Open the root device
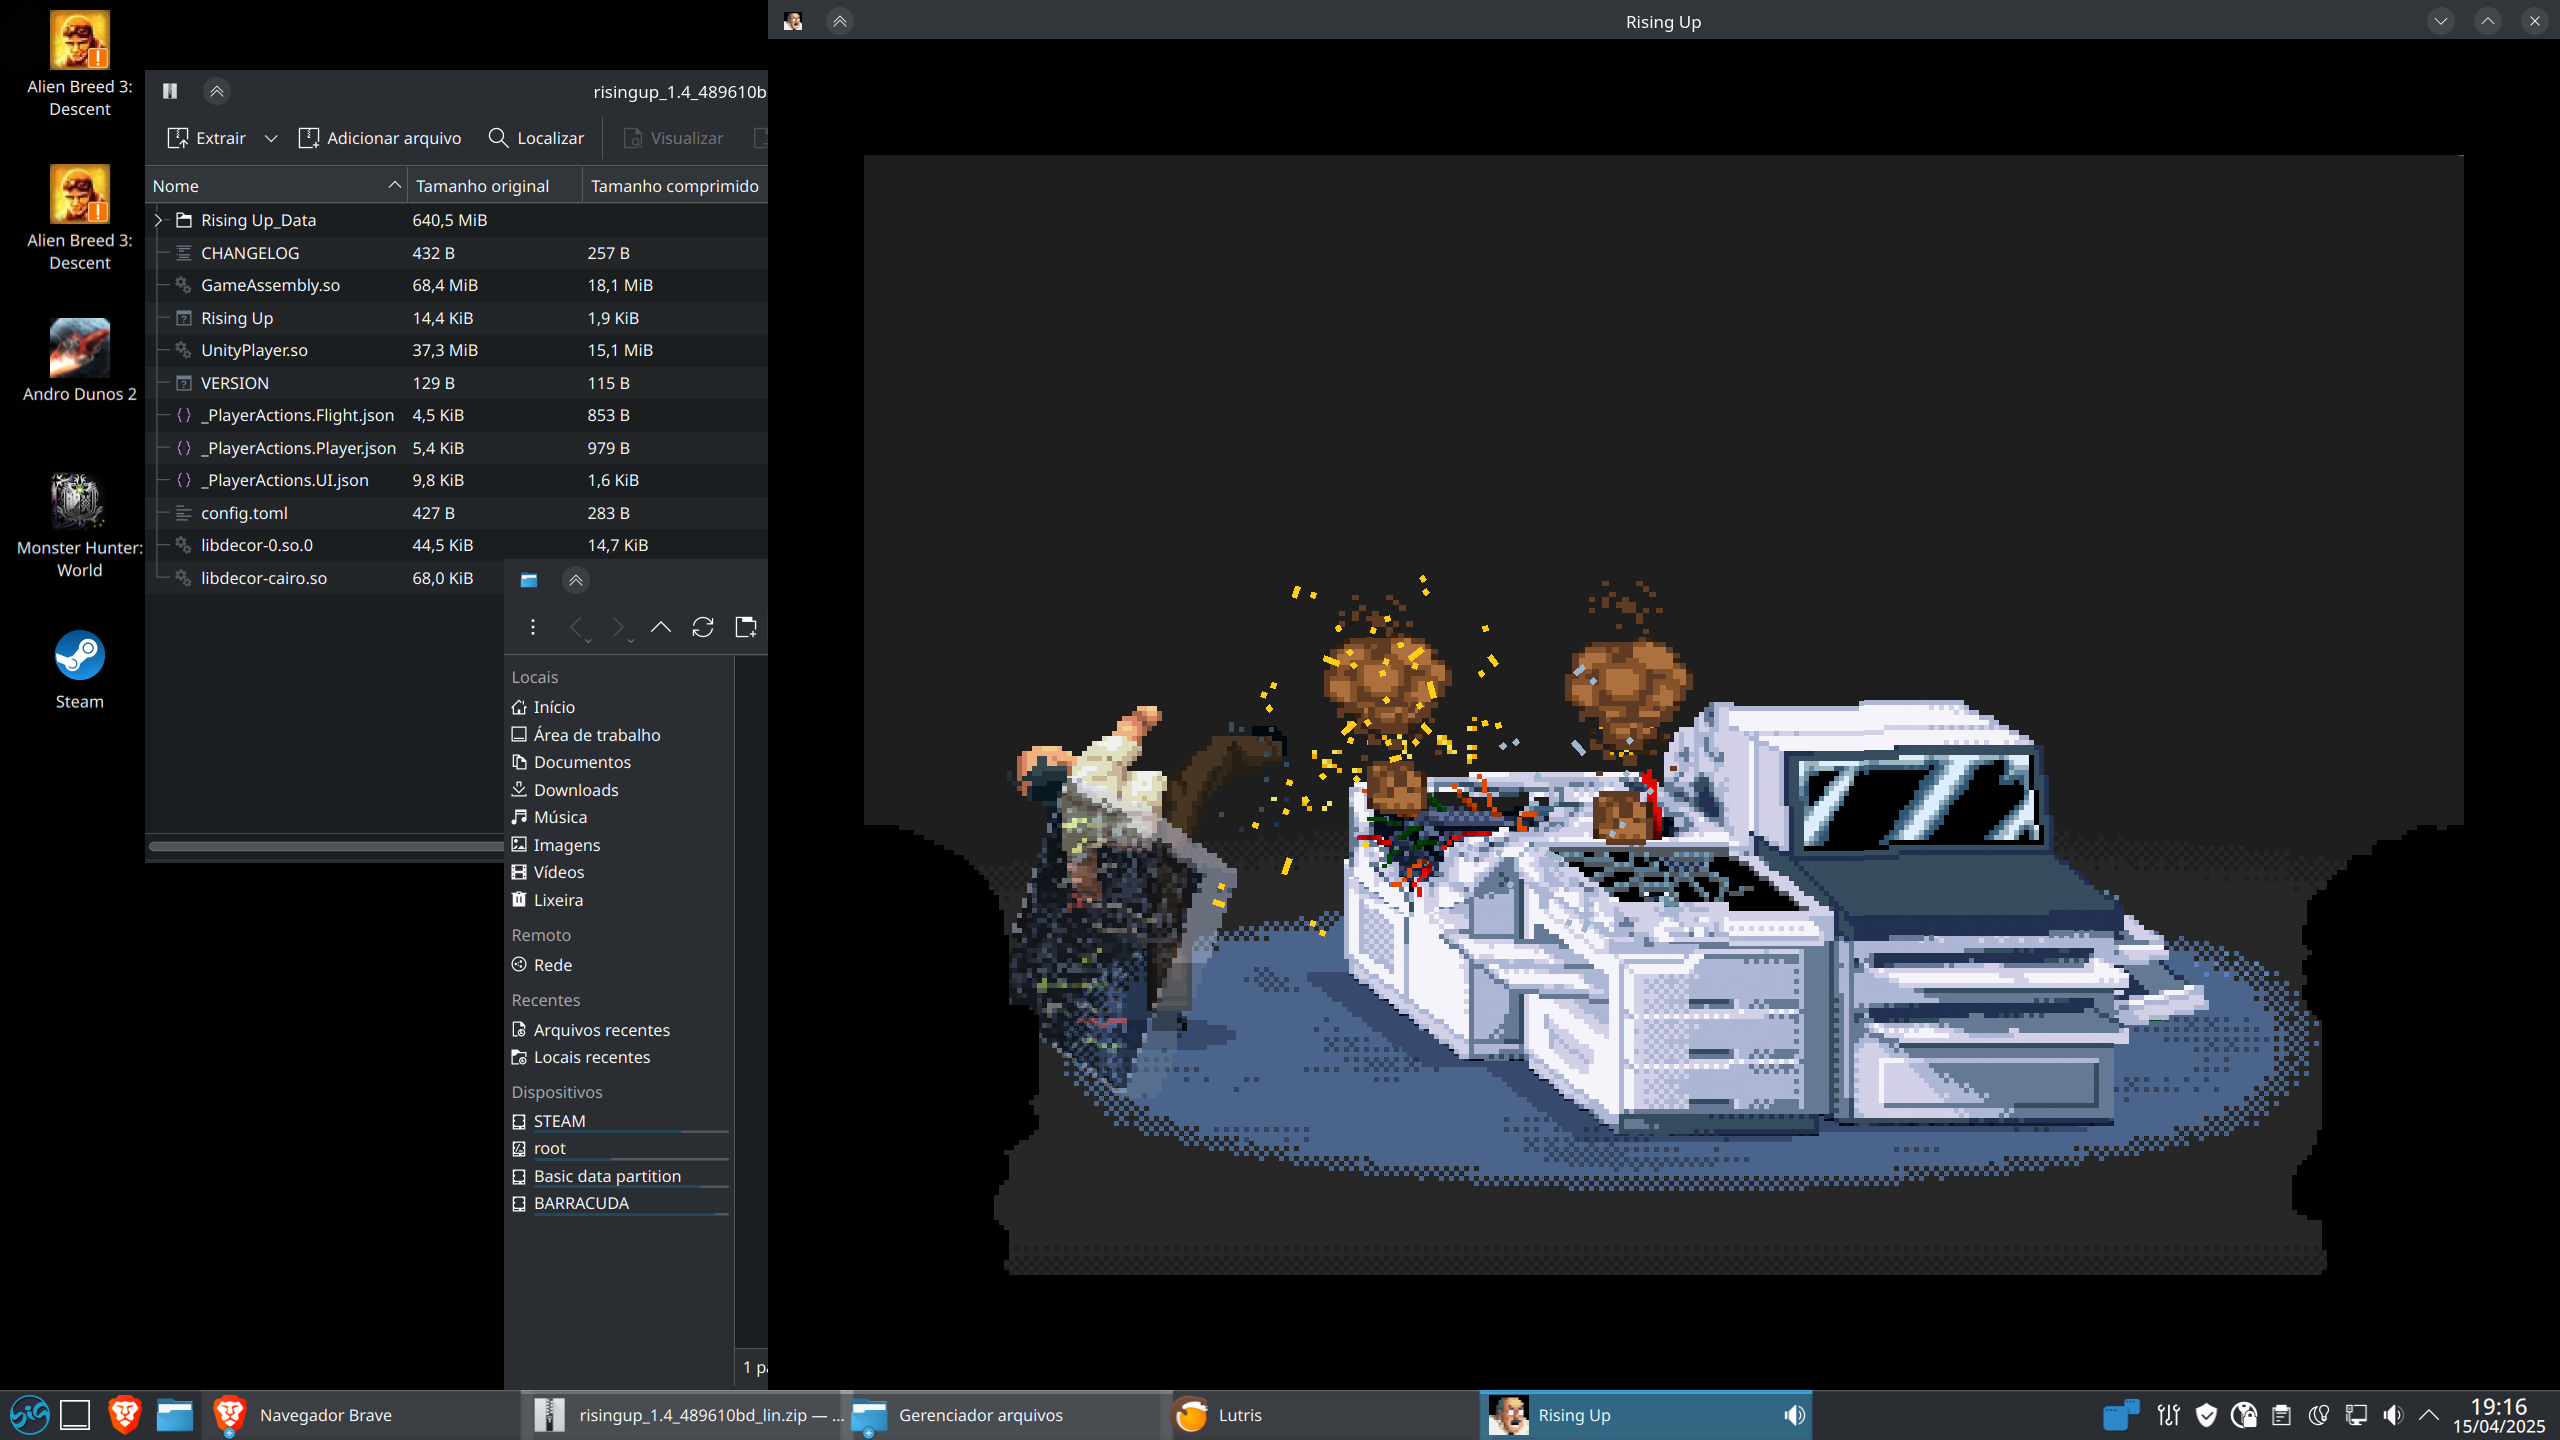Viewport: 2560px width, 1440px height. coord(619,1148)
